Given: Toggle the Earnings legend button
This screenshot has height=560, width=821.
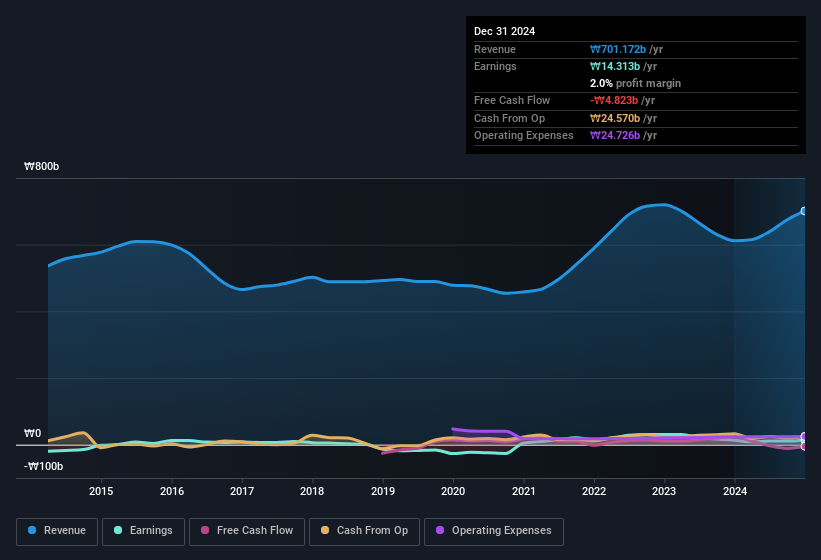Looking at the screenshot, I should (143, 531).
